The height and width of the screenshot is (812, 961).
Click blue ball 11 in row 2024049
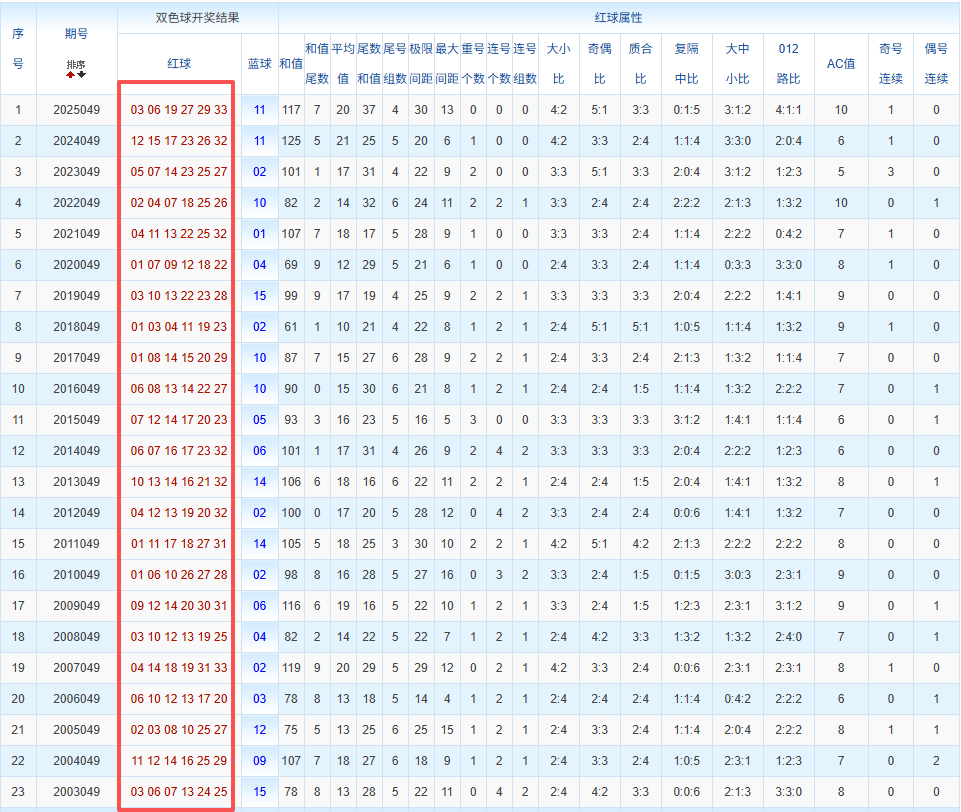pos(259,141)
